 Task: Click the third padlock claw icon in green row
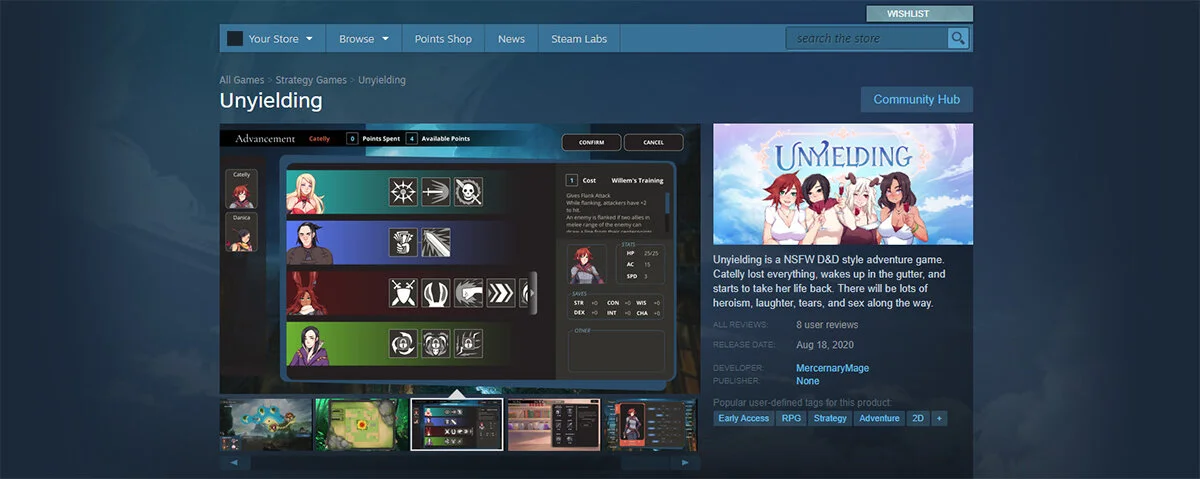click(x=468, y=343)
